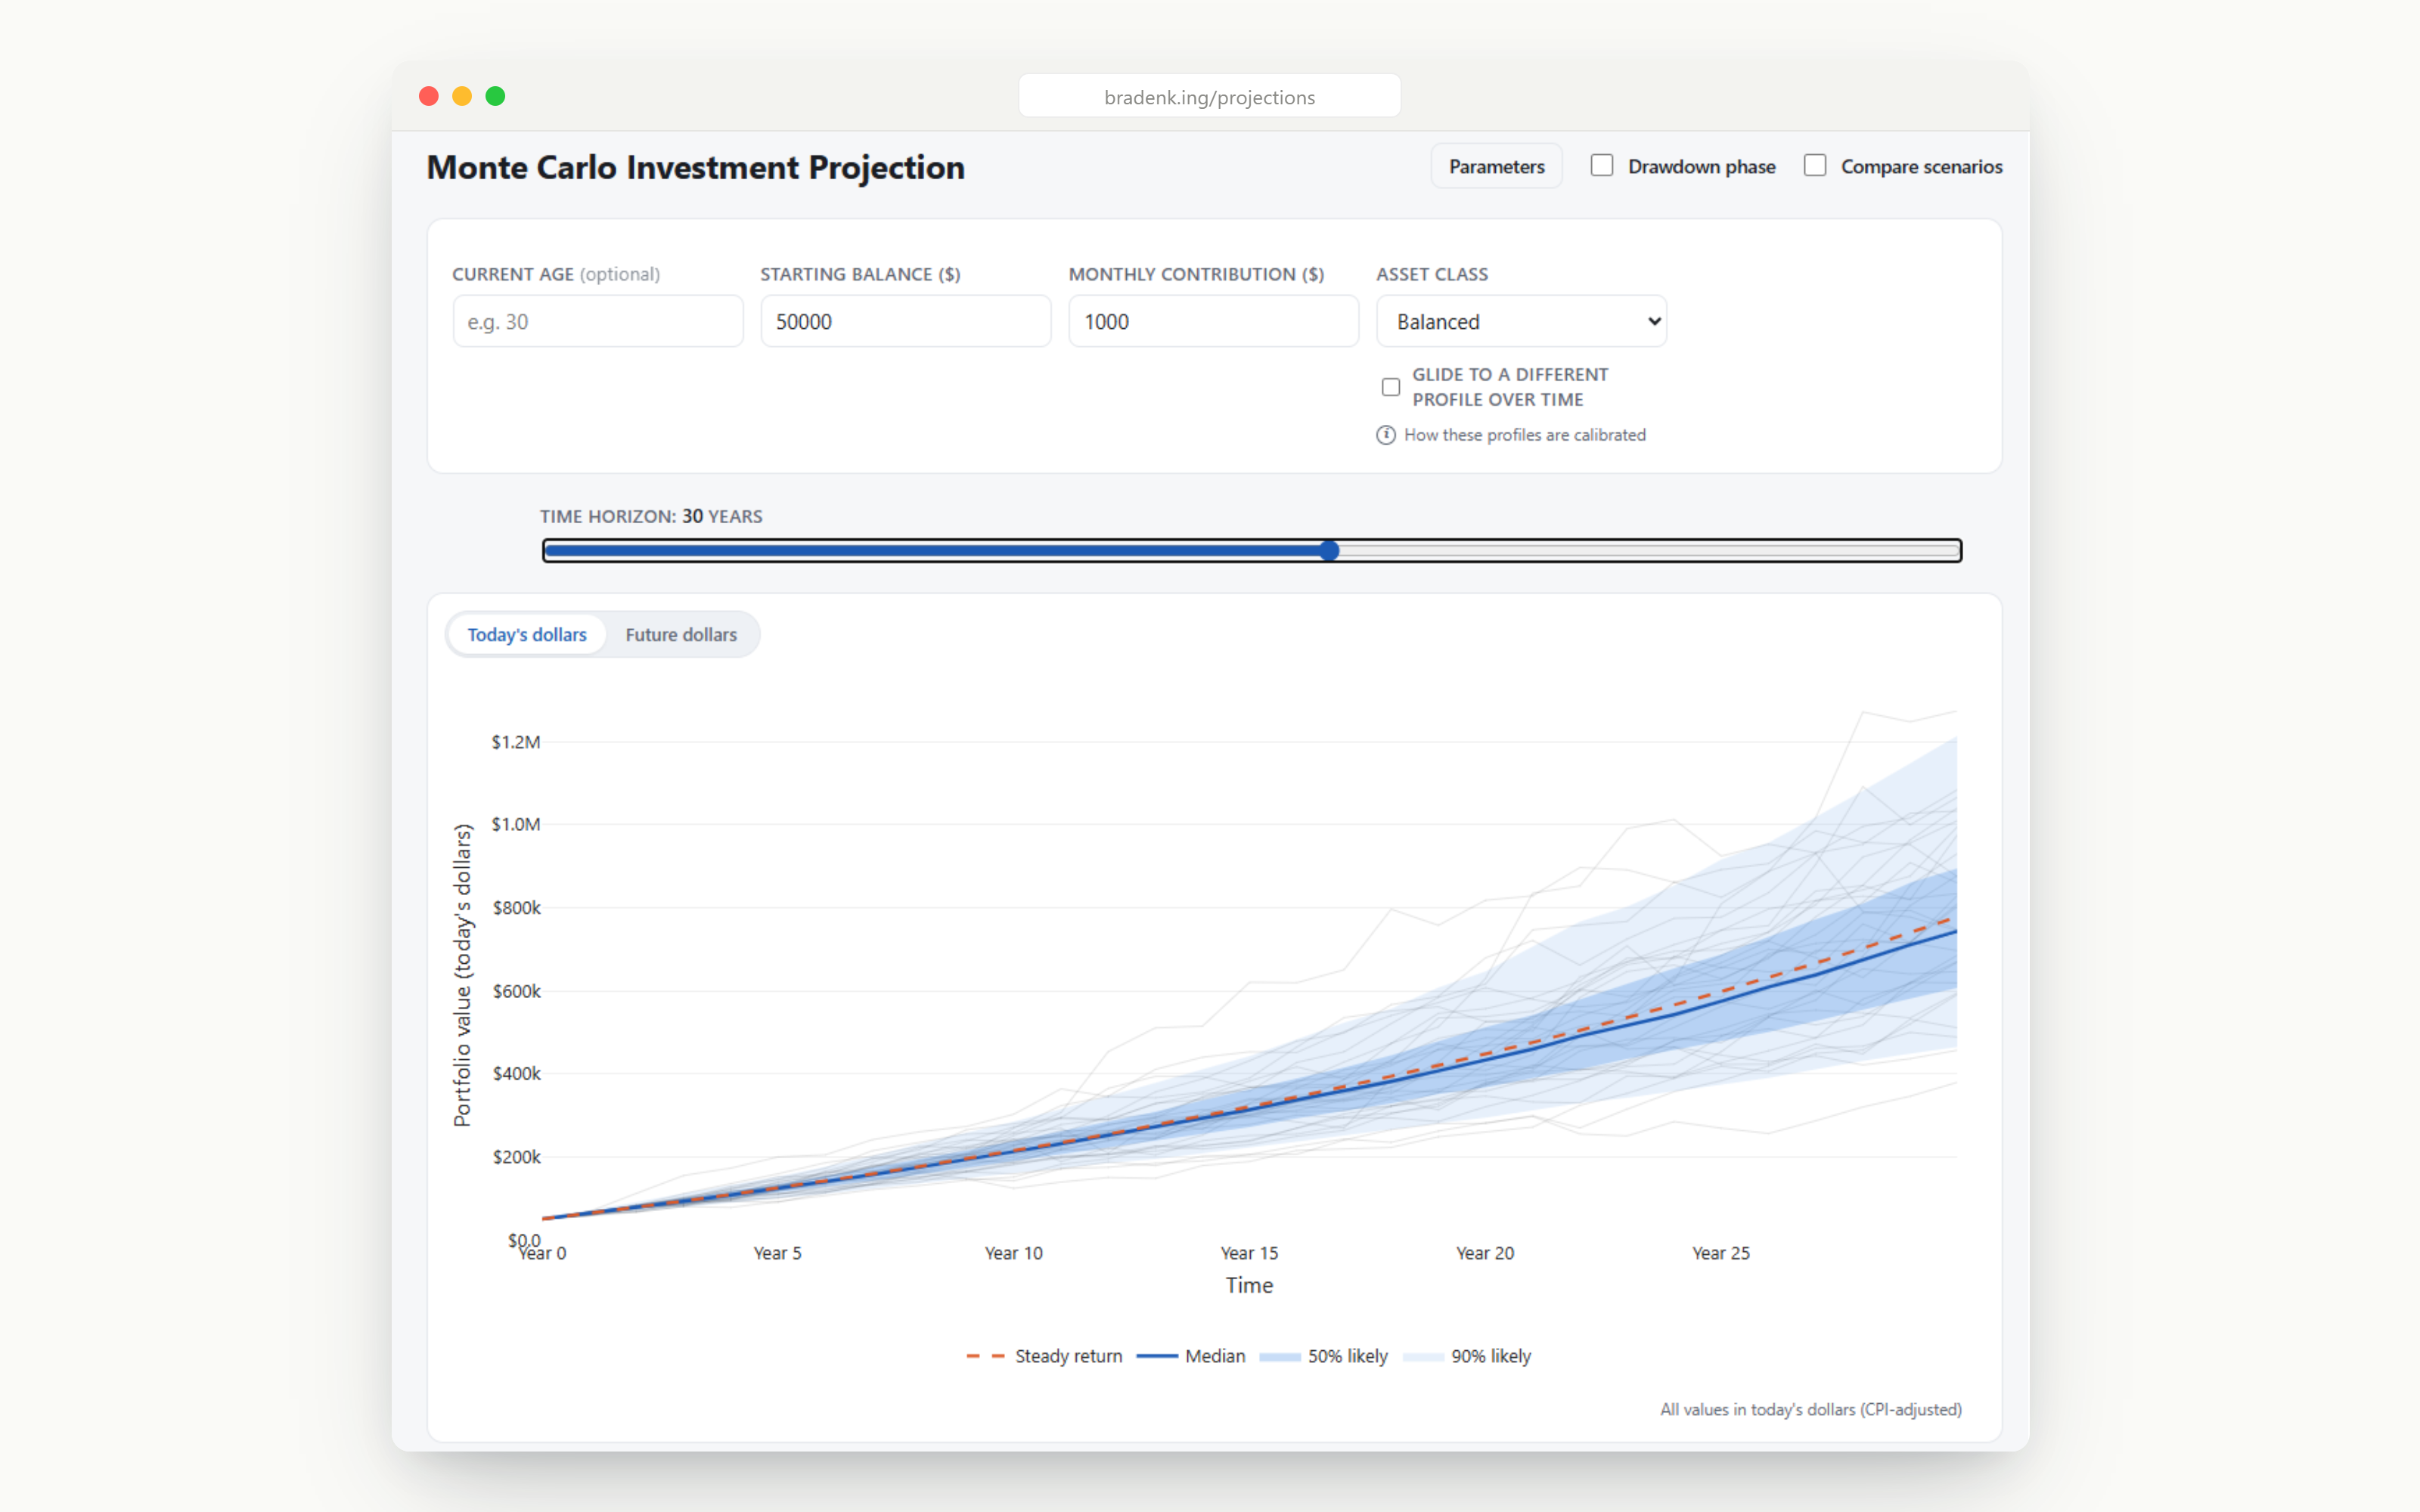Screen dimensions: 2420x1512
Task: Tick Glide to a different profile checkbox
Action: [x=1391, y=387]
